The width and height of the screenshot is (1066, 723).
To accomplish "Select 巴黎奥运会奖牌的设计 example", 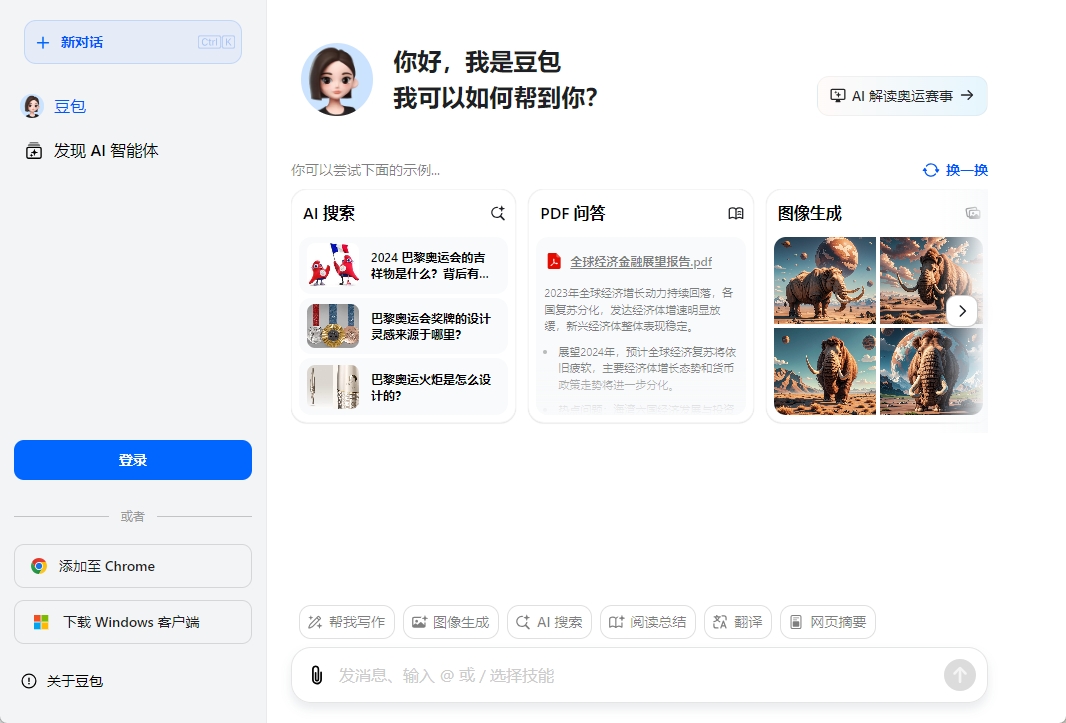I will [x=404, y=326].
